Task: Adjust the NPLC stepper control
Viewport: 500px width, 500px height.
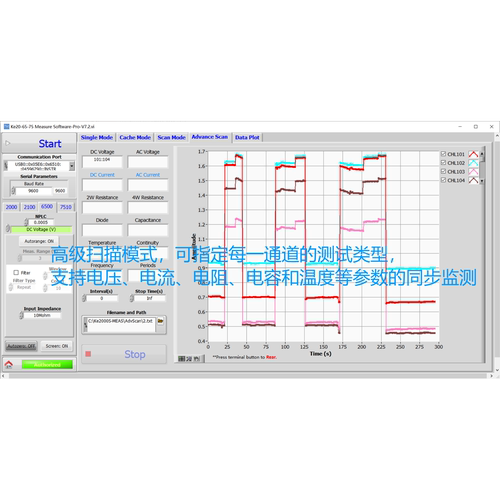Action: (26, 222)
